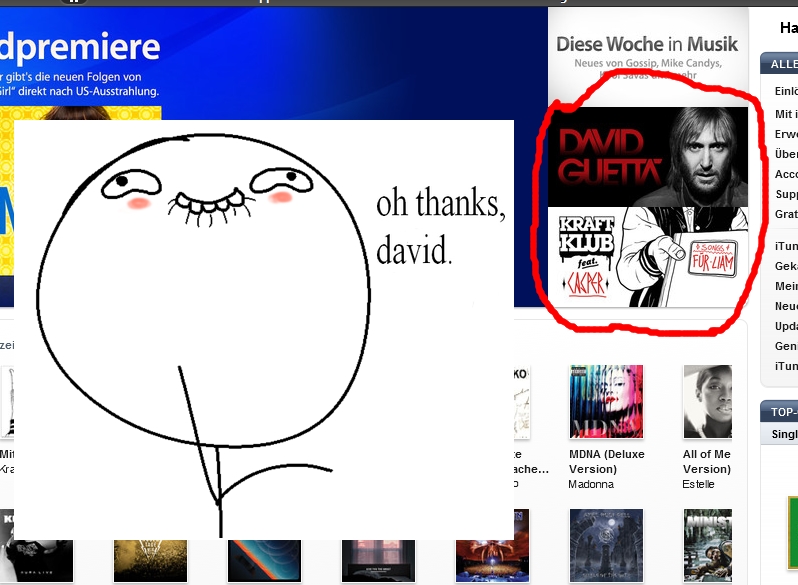
Task: Open the All of Me album title link
Action: pyautogui.click(x=707, y=461)
